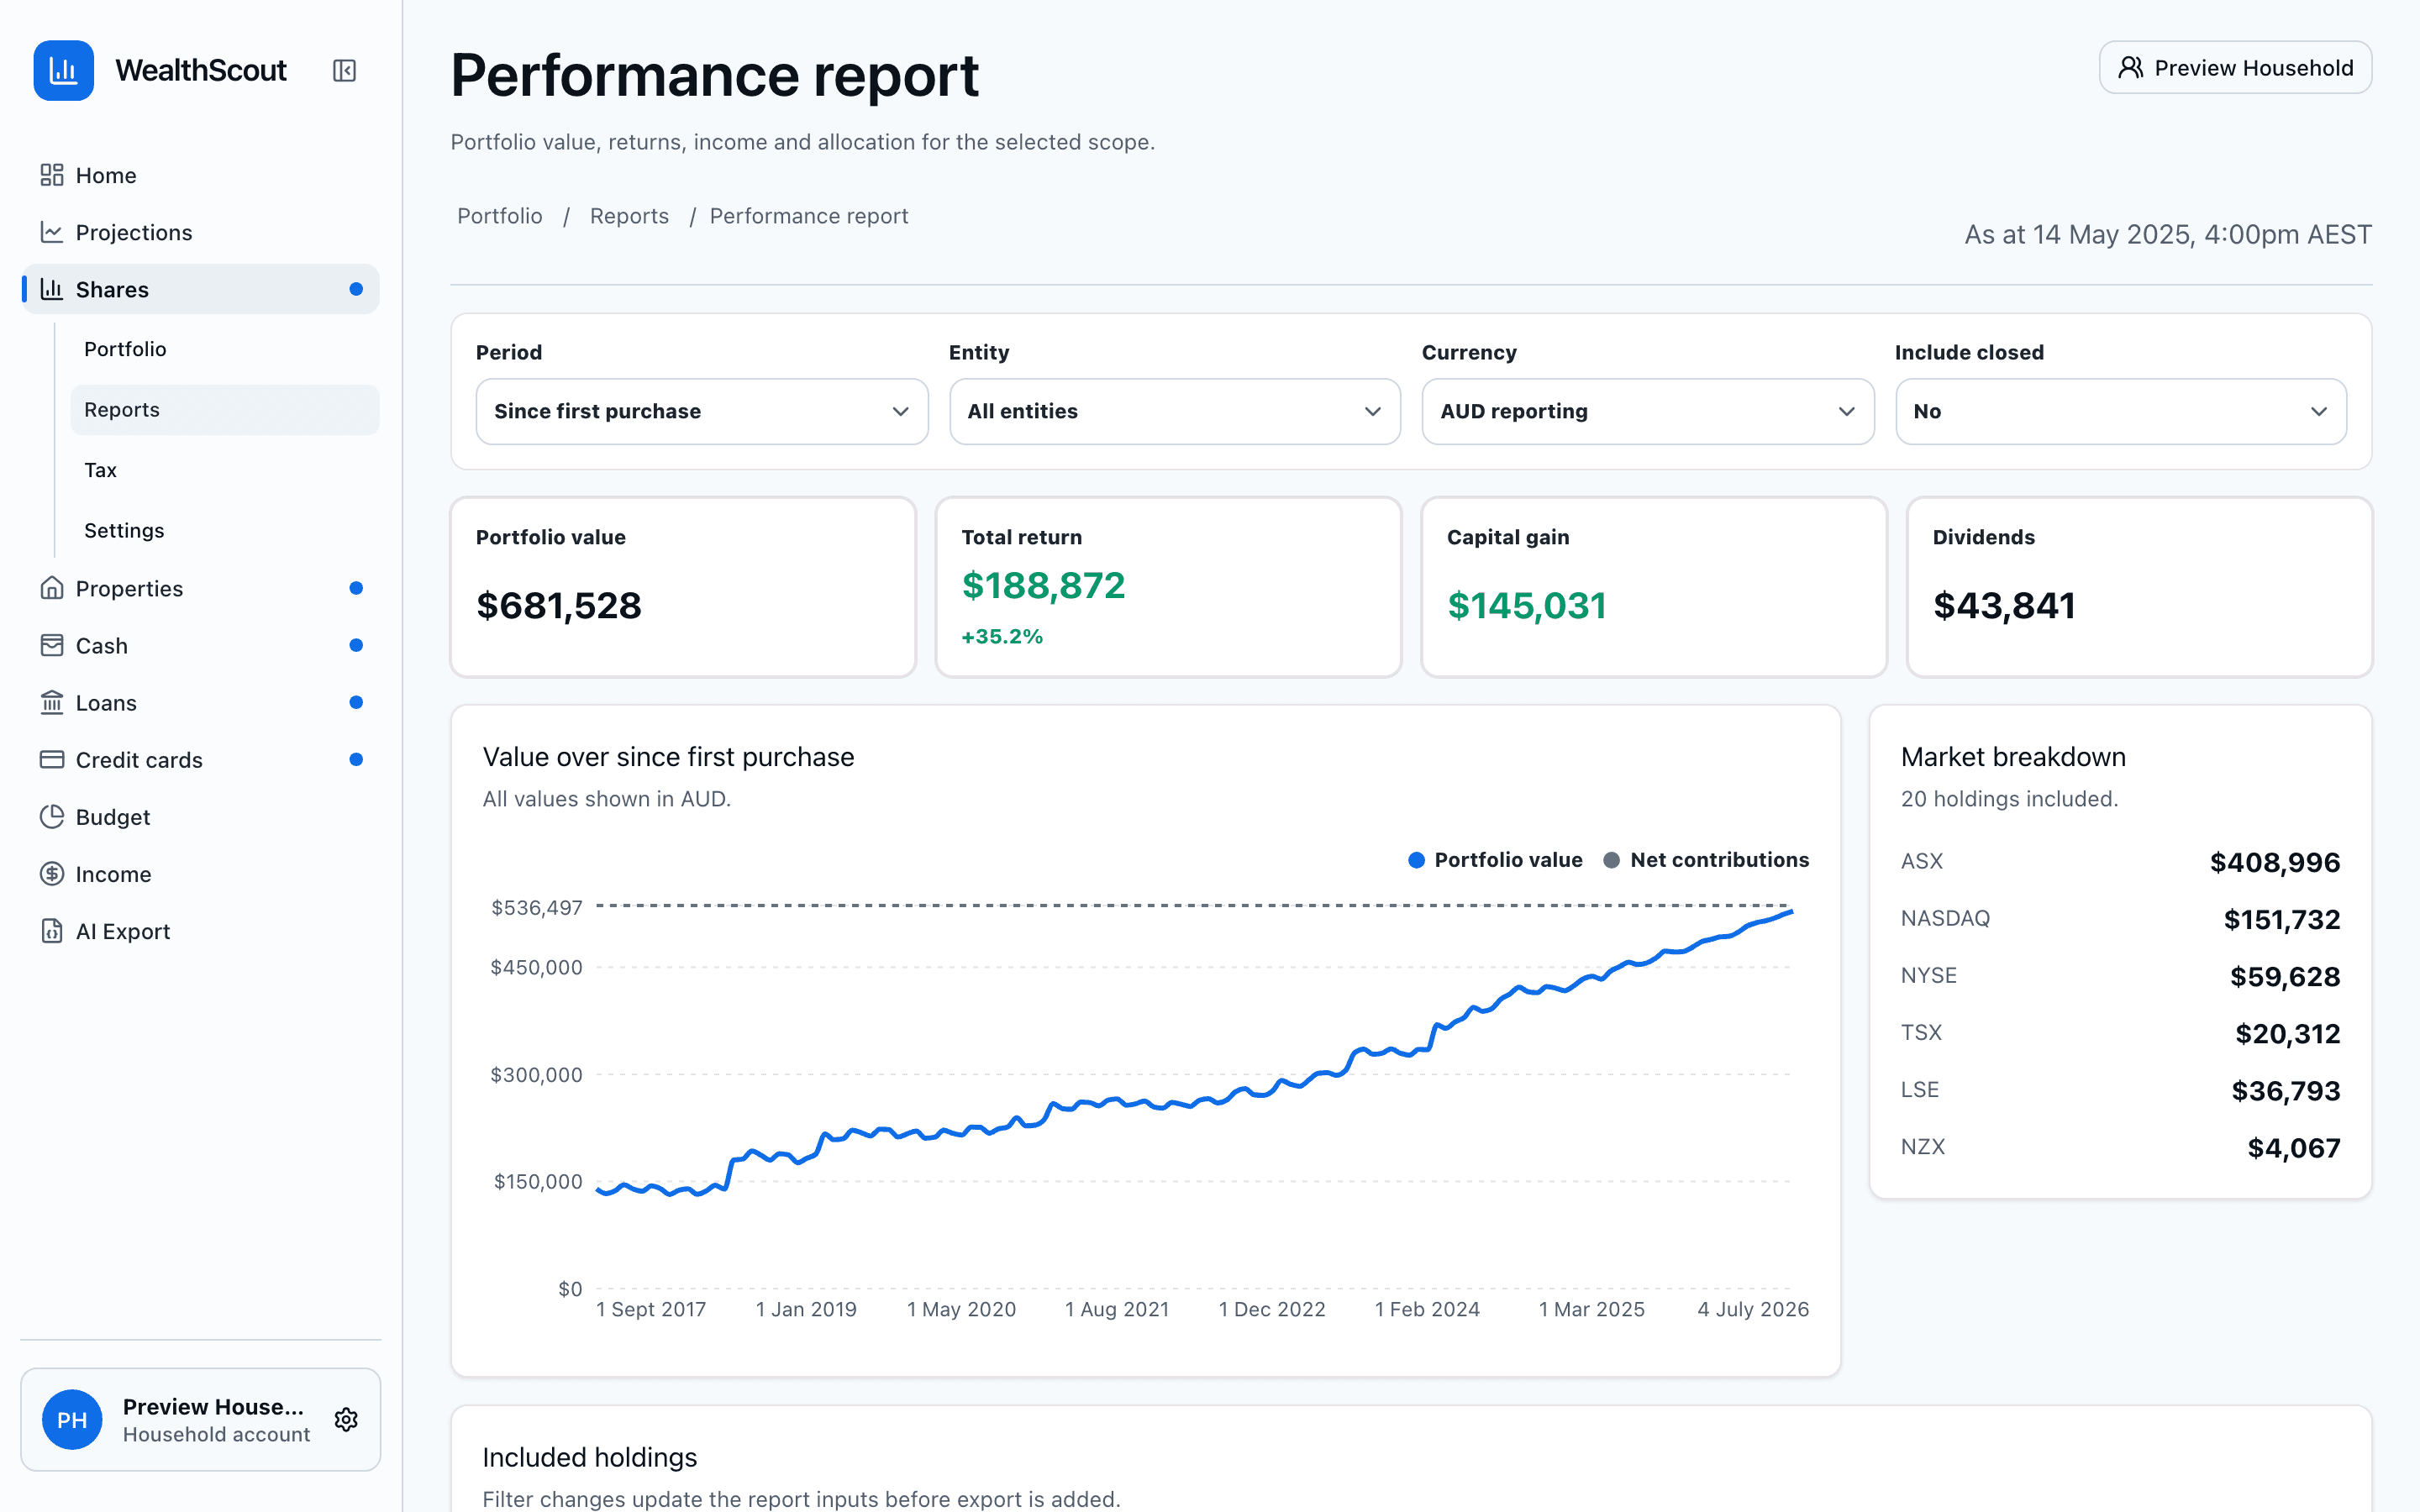The height and width of the screenshot is (1512, 2420).
Task: Click the blue dot beside Shares
Action: pyautogui.click(x=356, y=289)
